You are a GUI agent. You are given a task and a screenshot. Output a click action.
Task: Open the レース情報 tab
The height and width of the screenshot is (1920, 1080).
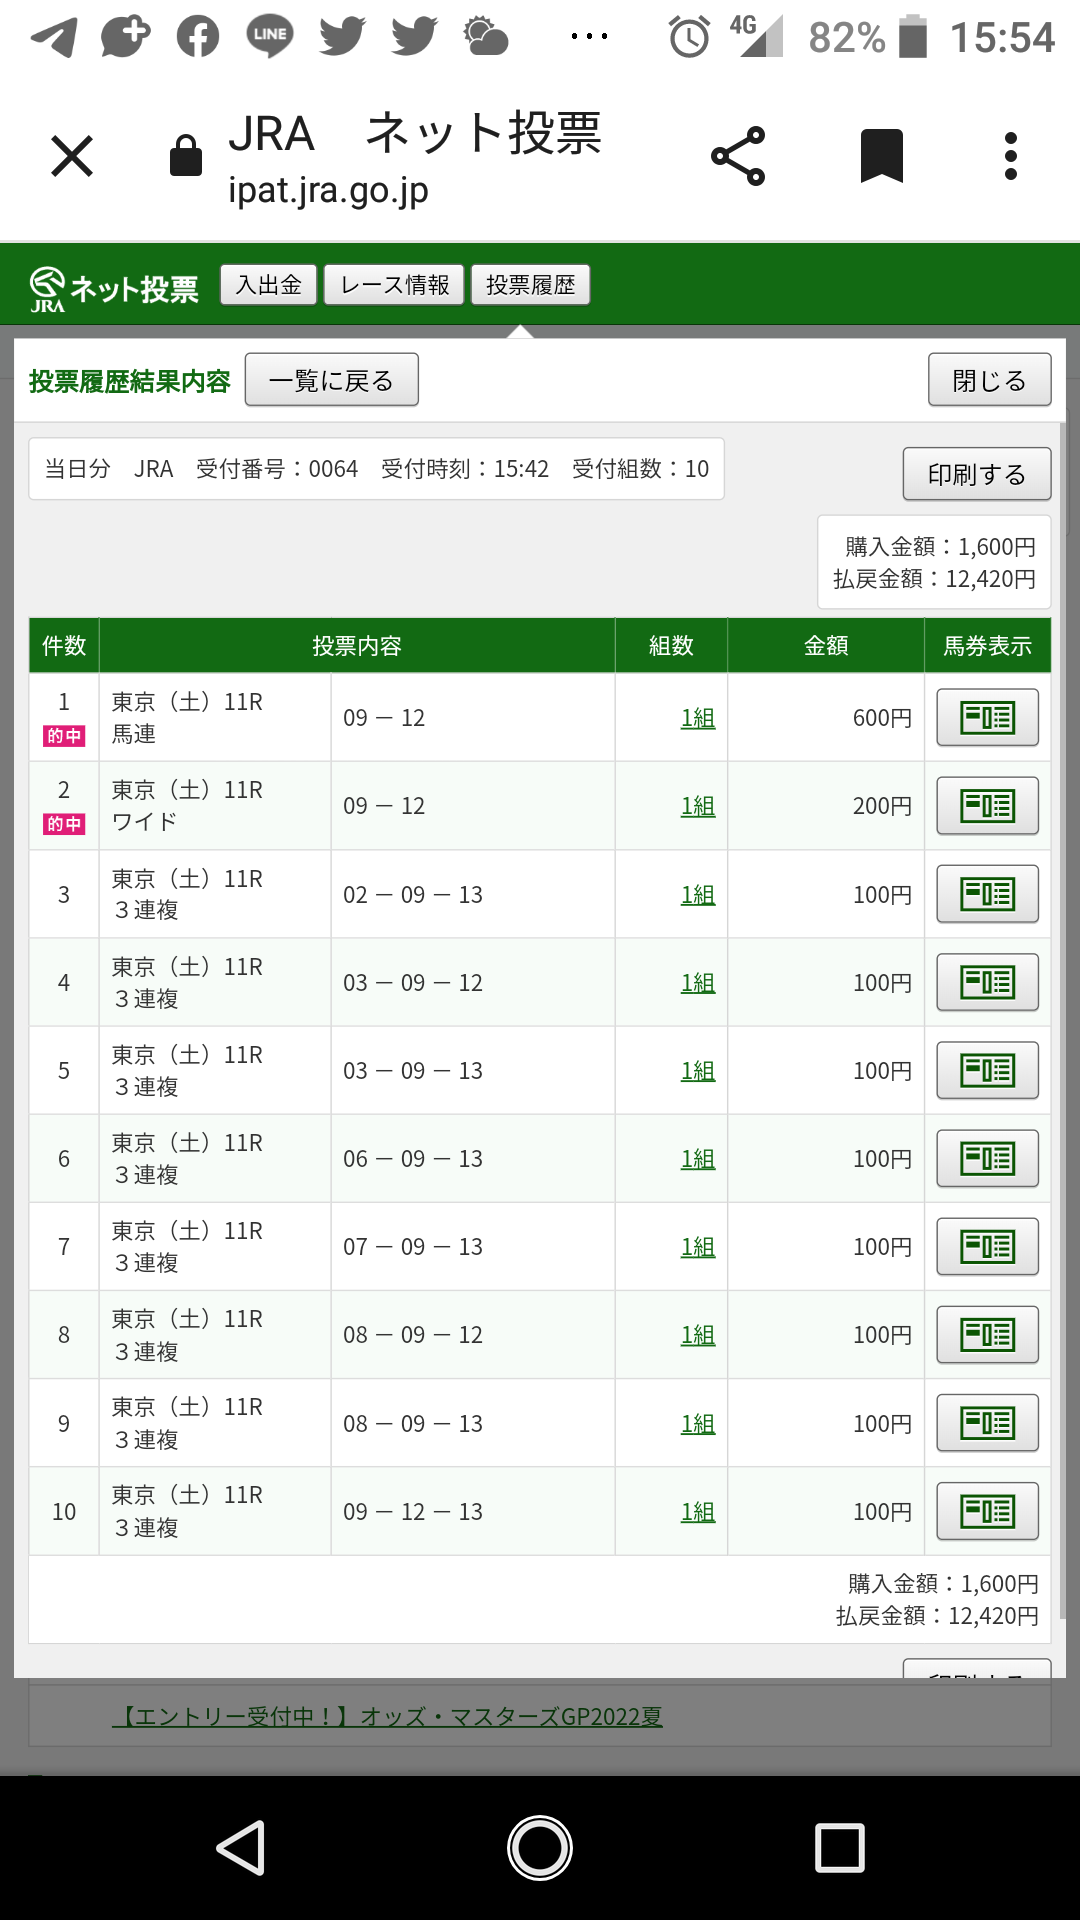point(394,285)
